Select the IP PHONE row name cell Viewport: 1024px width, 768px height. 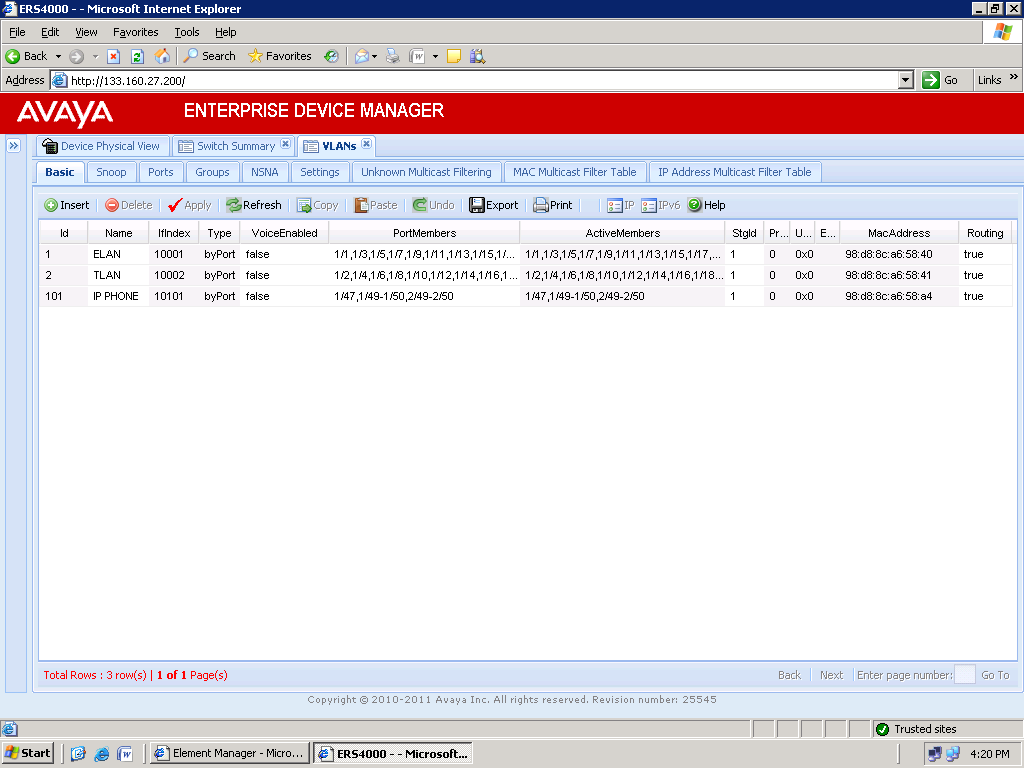(x=118, y=296)
